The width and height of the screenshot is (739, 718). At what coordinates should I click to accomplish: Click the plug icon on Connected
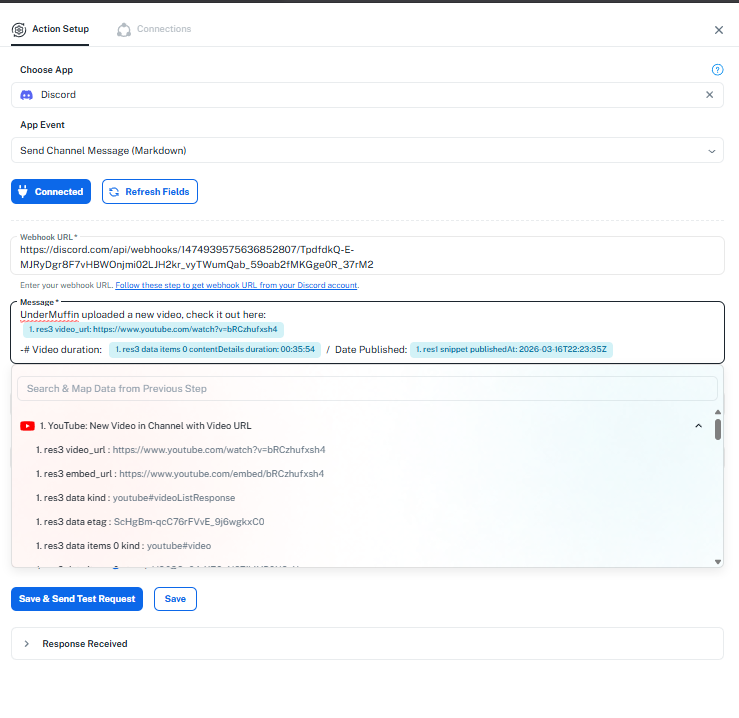tap(23, 191)
